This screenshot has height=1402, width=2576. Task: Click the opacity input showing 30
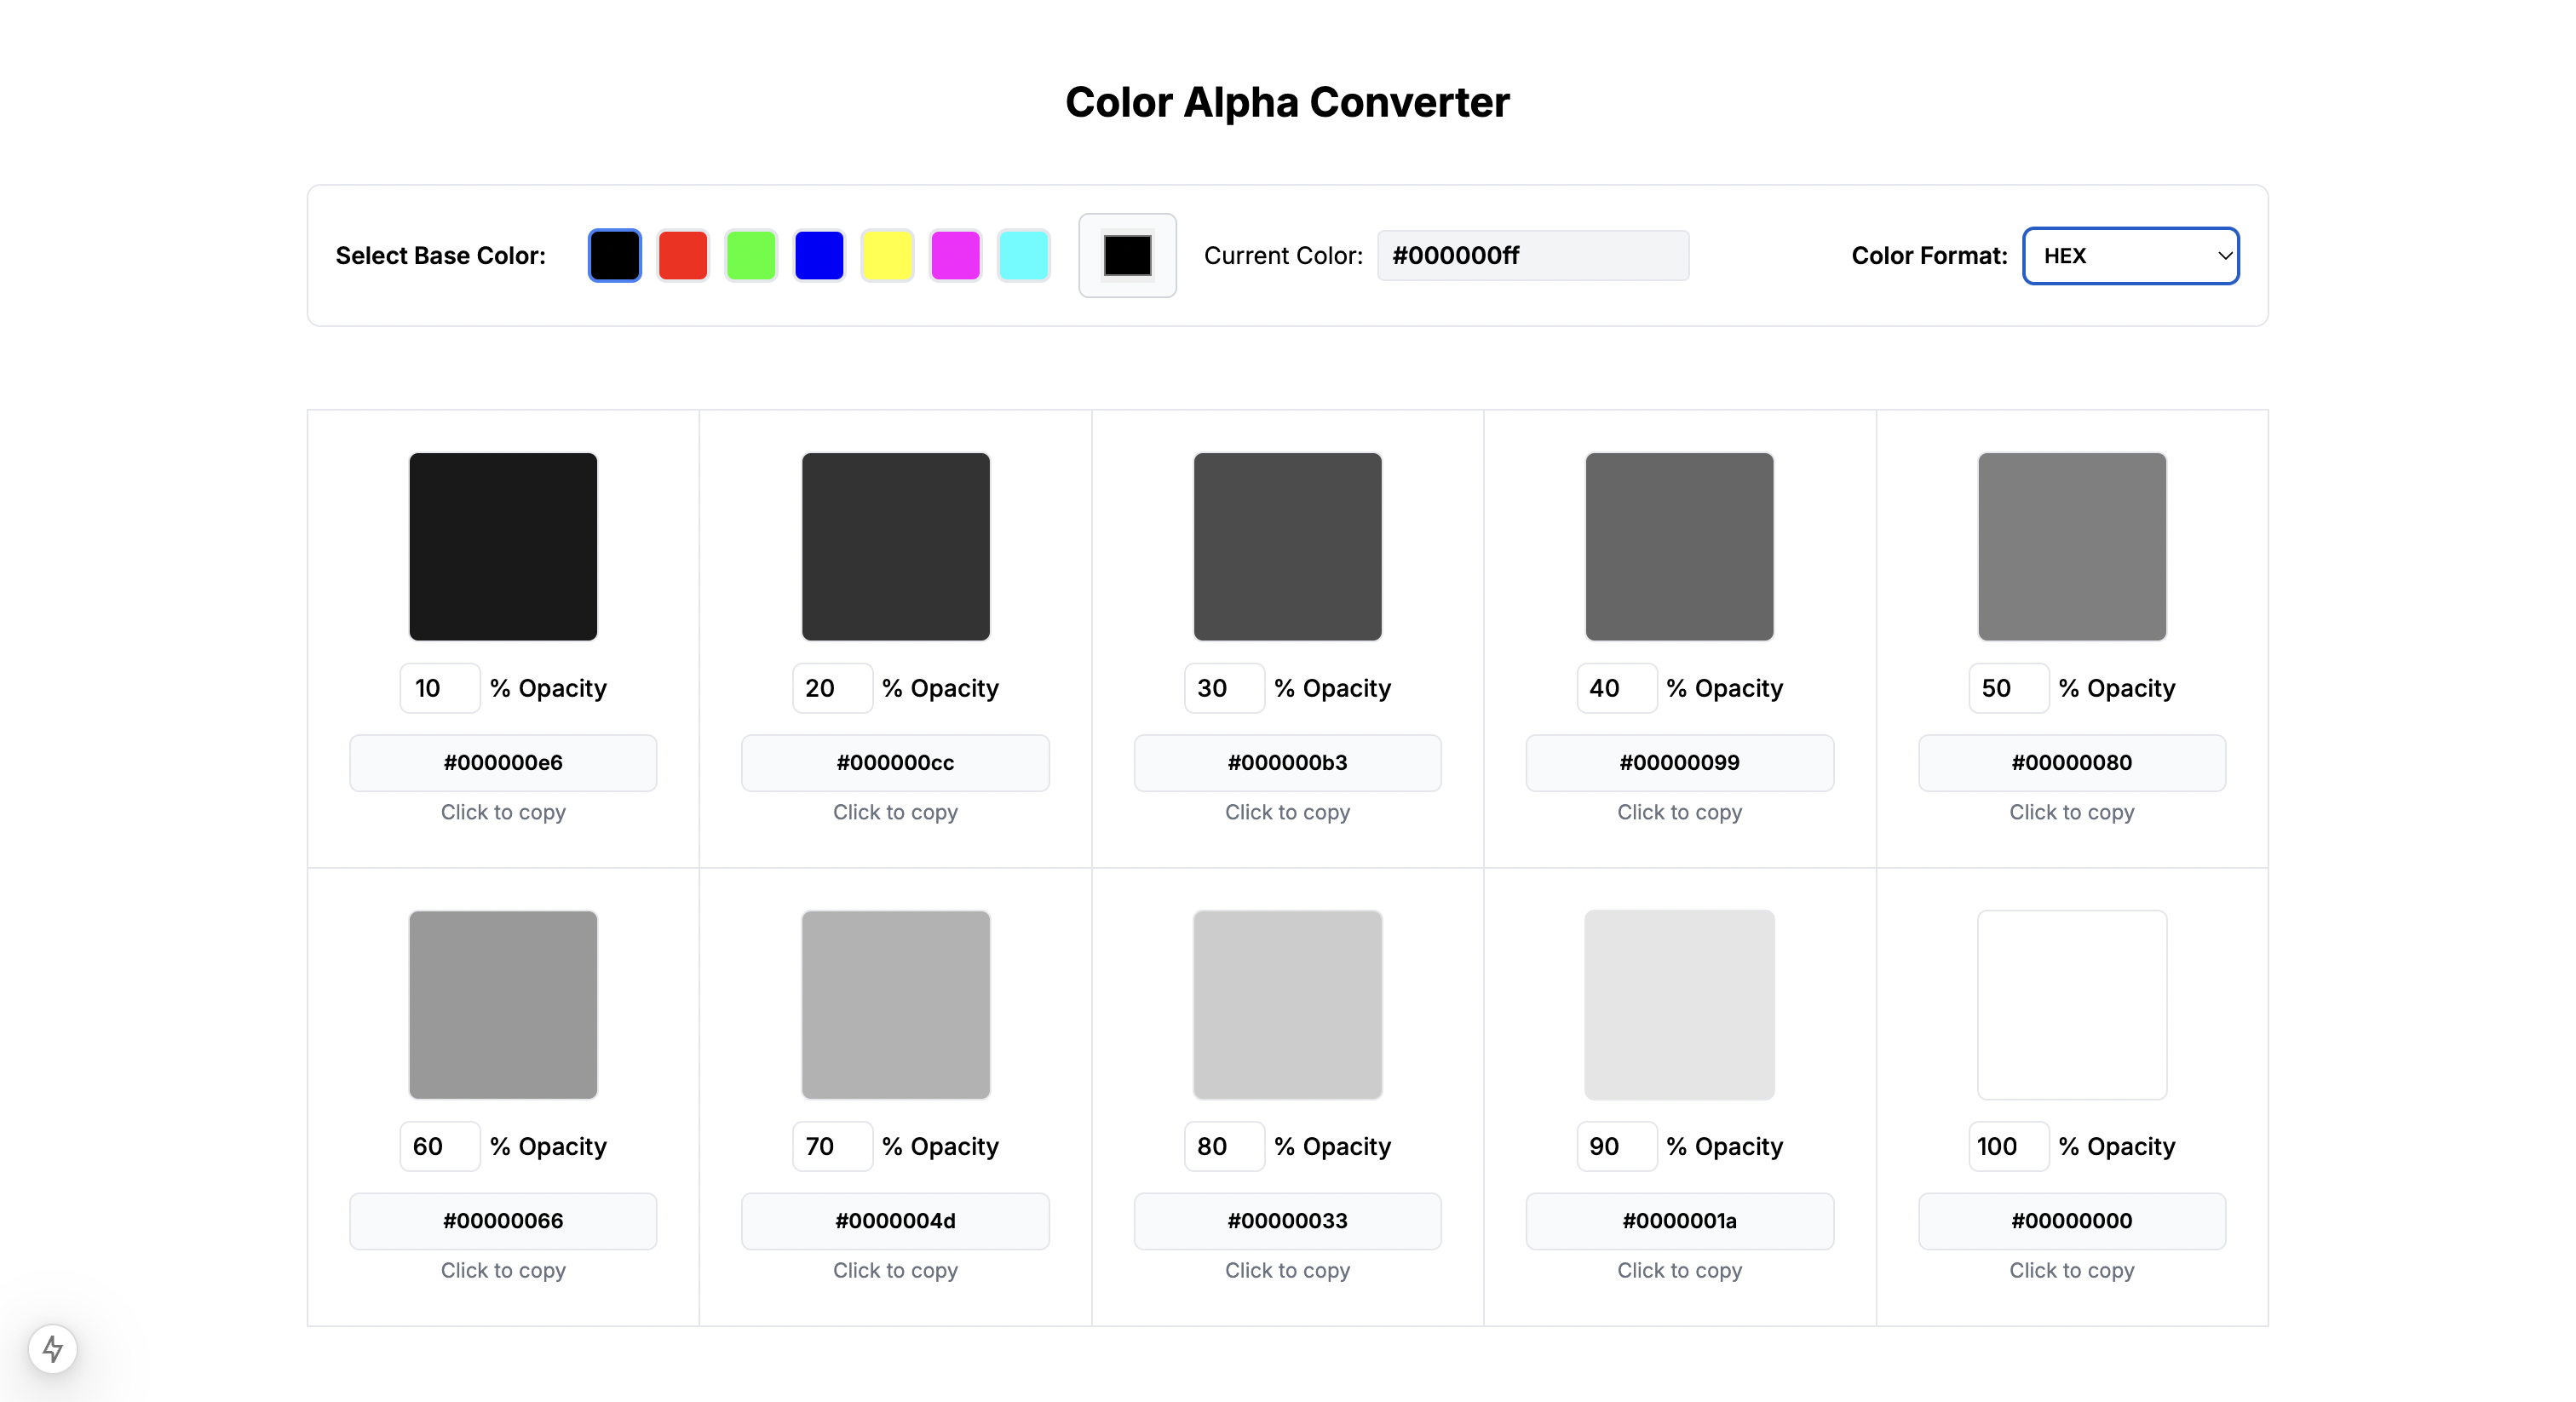click(x=1224, y=688)
